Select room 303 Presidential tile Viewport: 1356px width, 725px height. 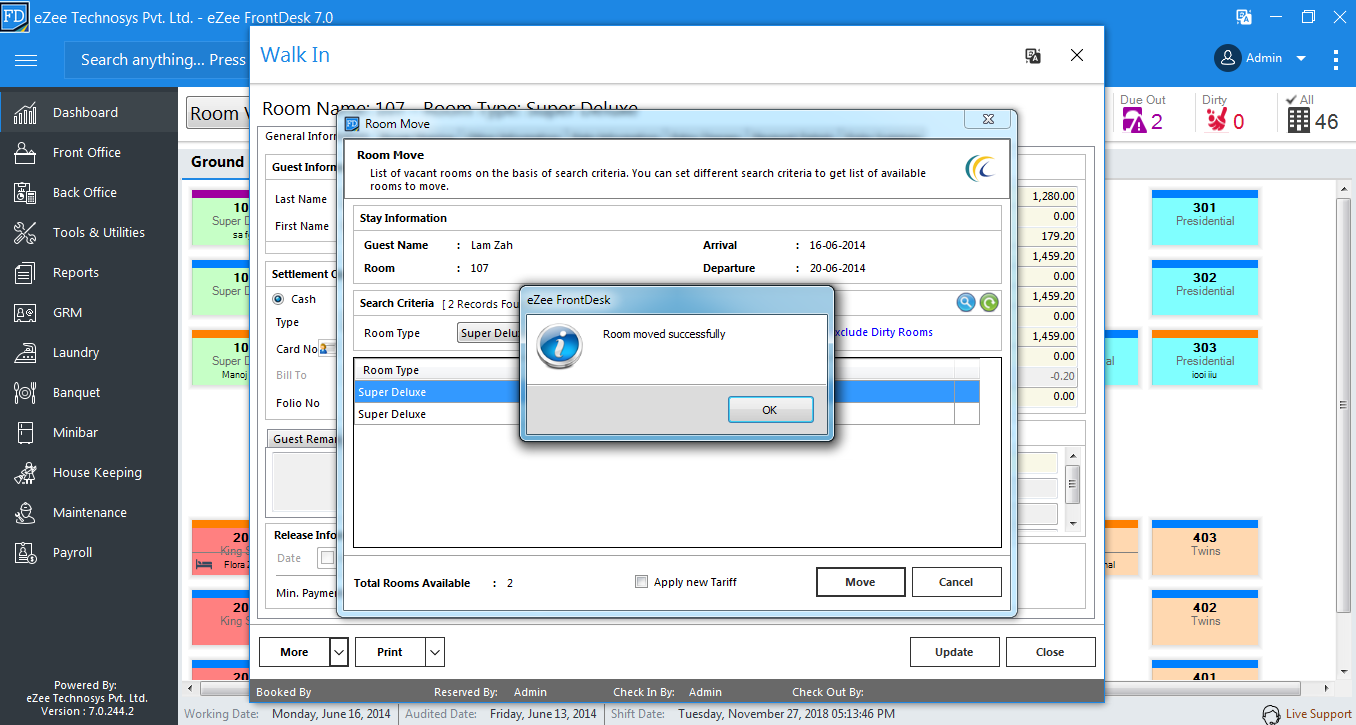(x=1205, y=357)
